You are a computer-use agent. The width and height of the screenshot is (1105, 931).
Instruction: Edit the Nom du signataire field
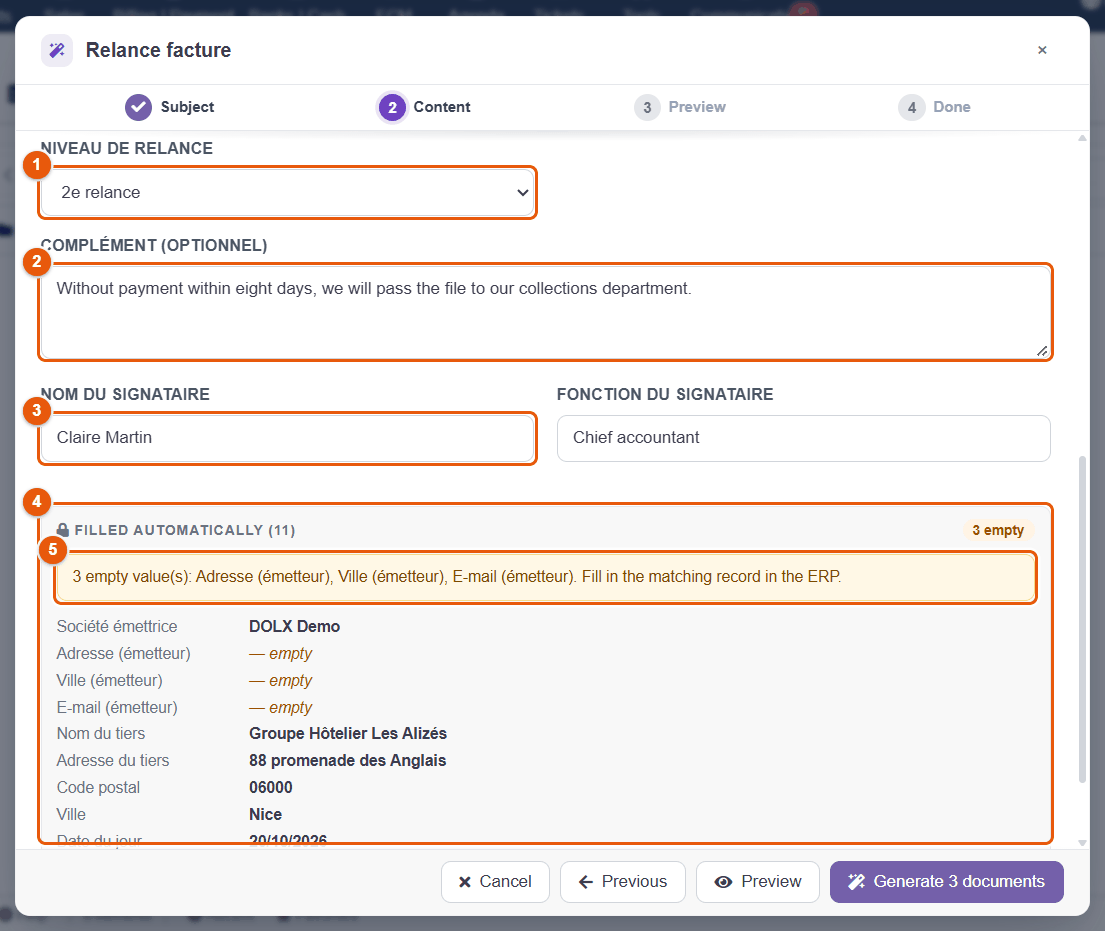tap(288, 438)
